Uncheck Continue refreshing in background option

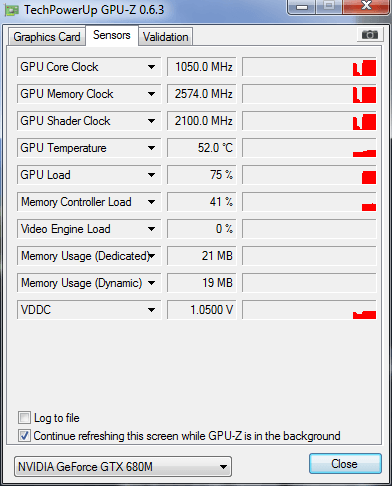[x=24, y=435]
